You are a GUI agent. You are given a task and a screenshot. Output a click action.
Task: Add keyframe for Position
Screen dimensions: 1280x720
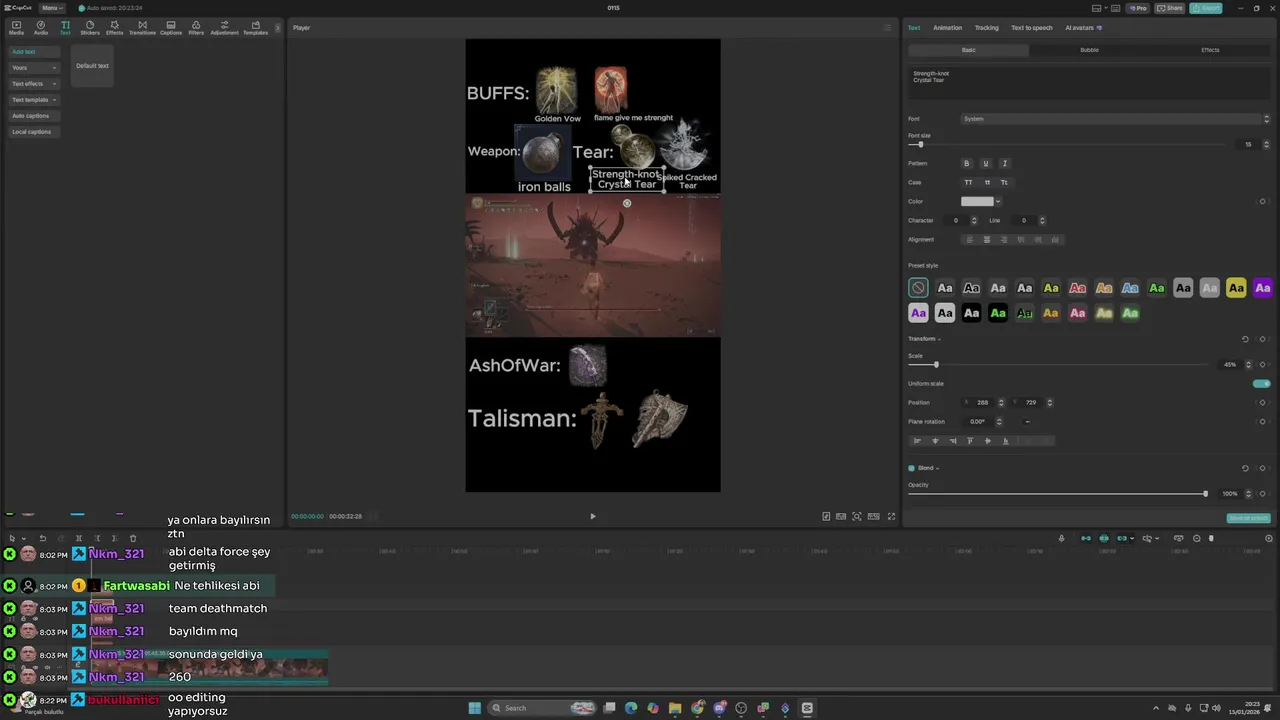click(1262, 402)
